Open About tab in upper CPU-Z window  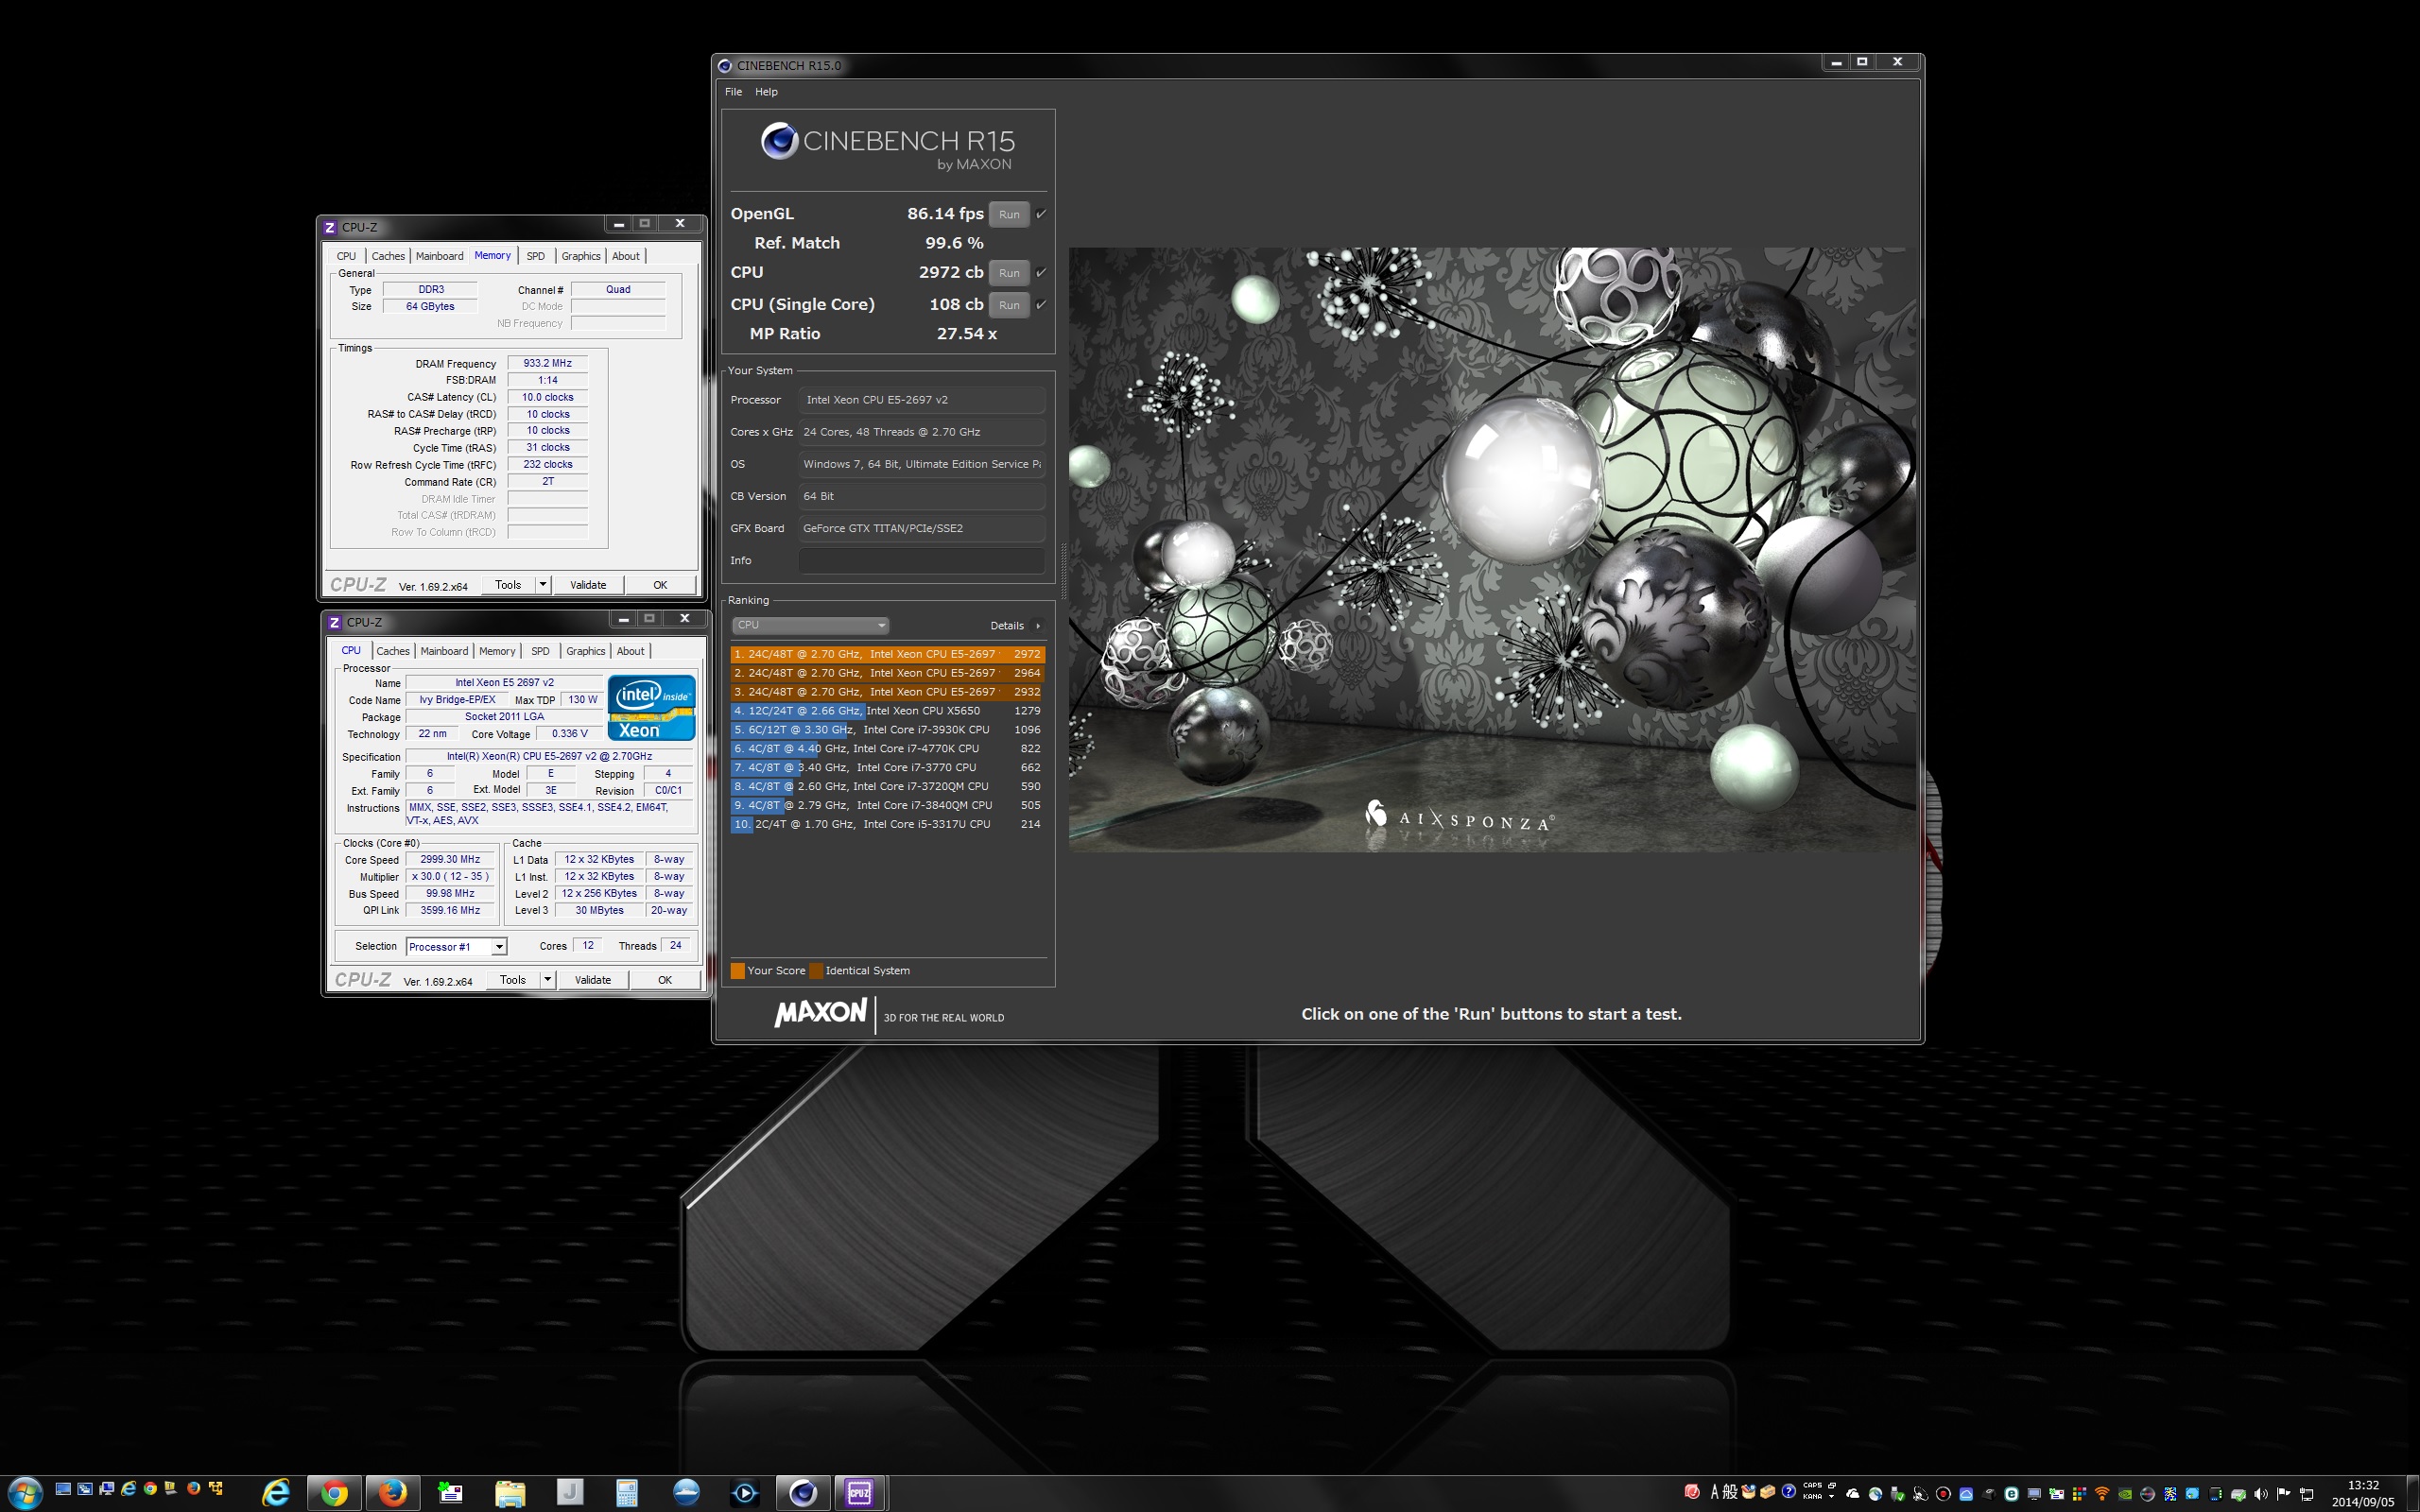pos(626,256)
